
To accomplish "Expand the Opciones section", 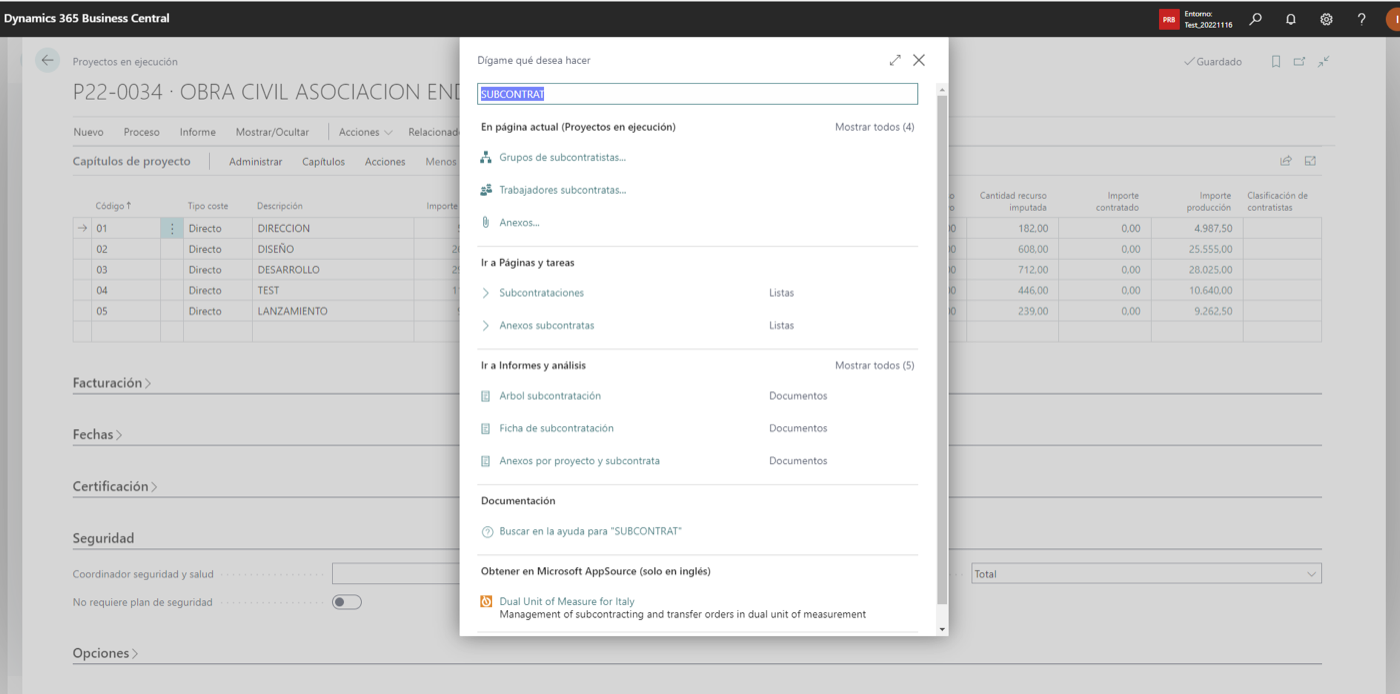I will [x=105, y=653].
